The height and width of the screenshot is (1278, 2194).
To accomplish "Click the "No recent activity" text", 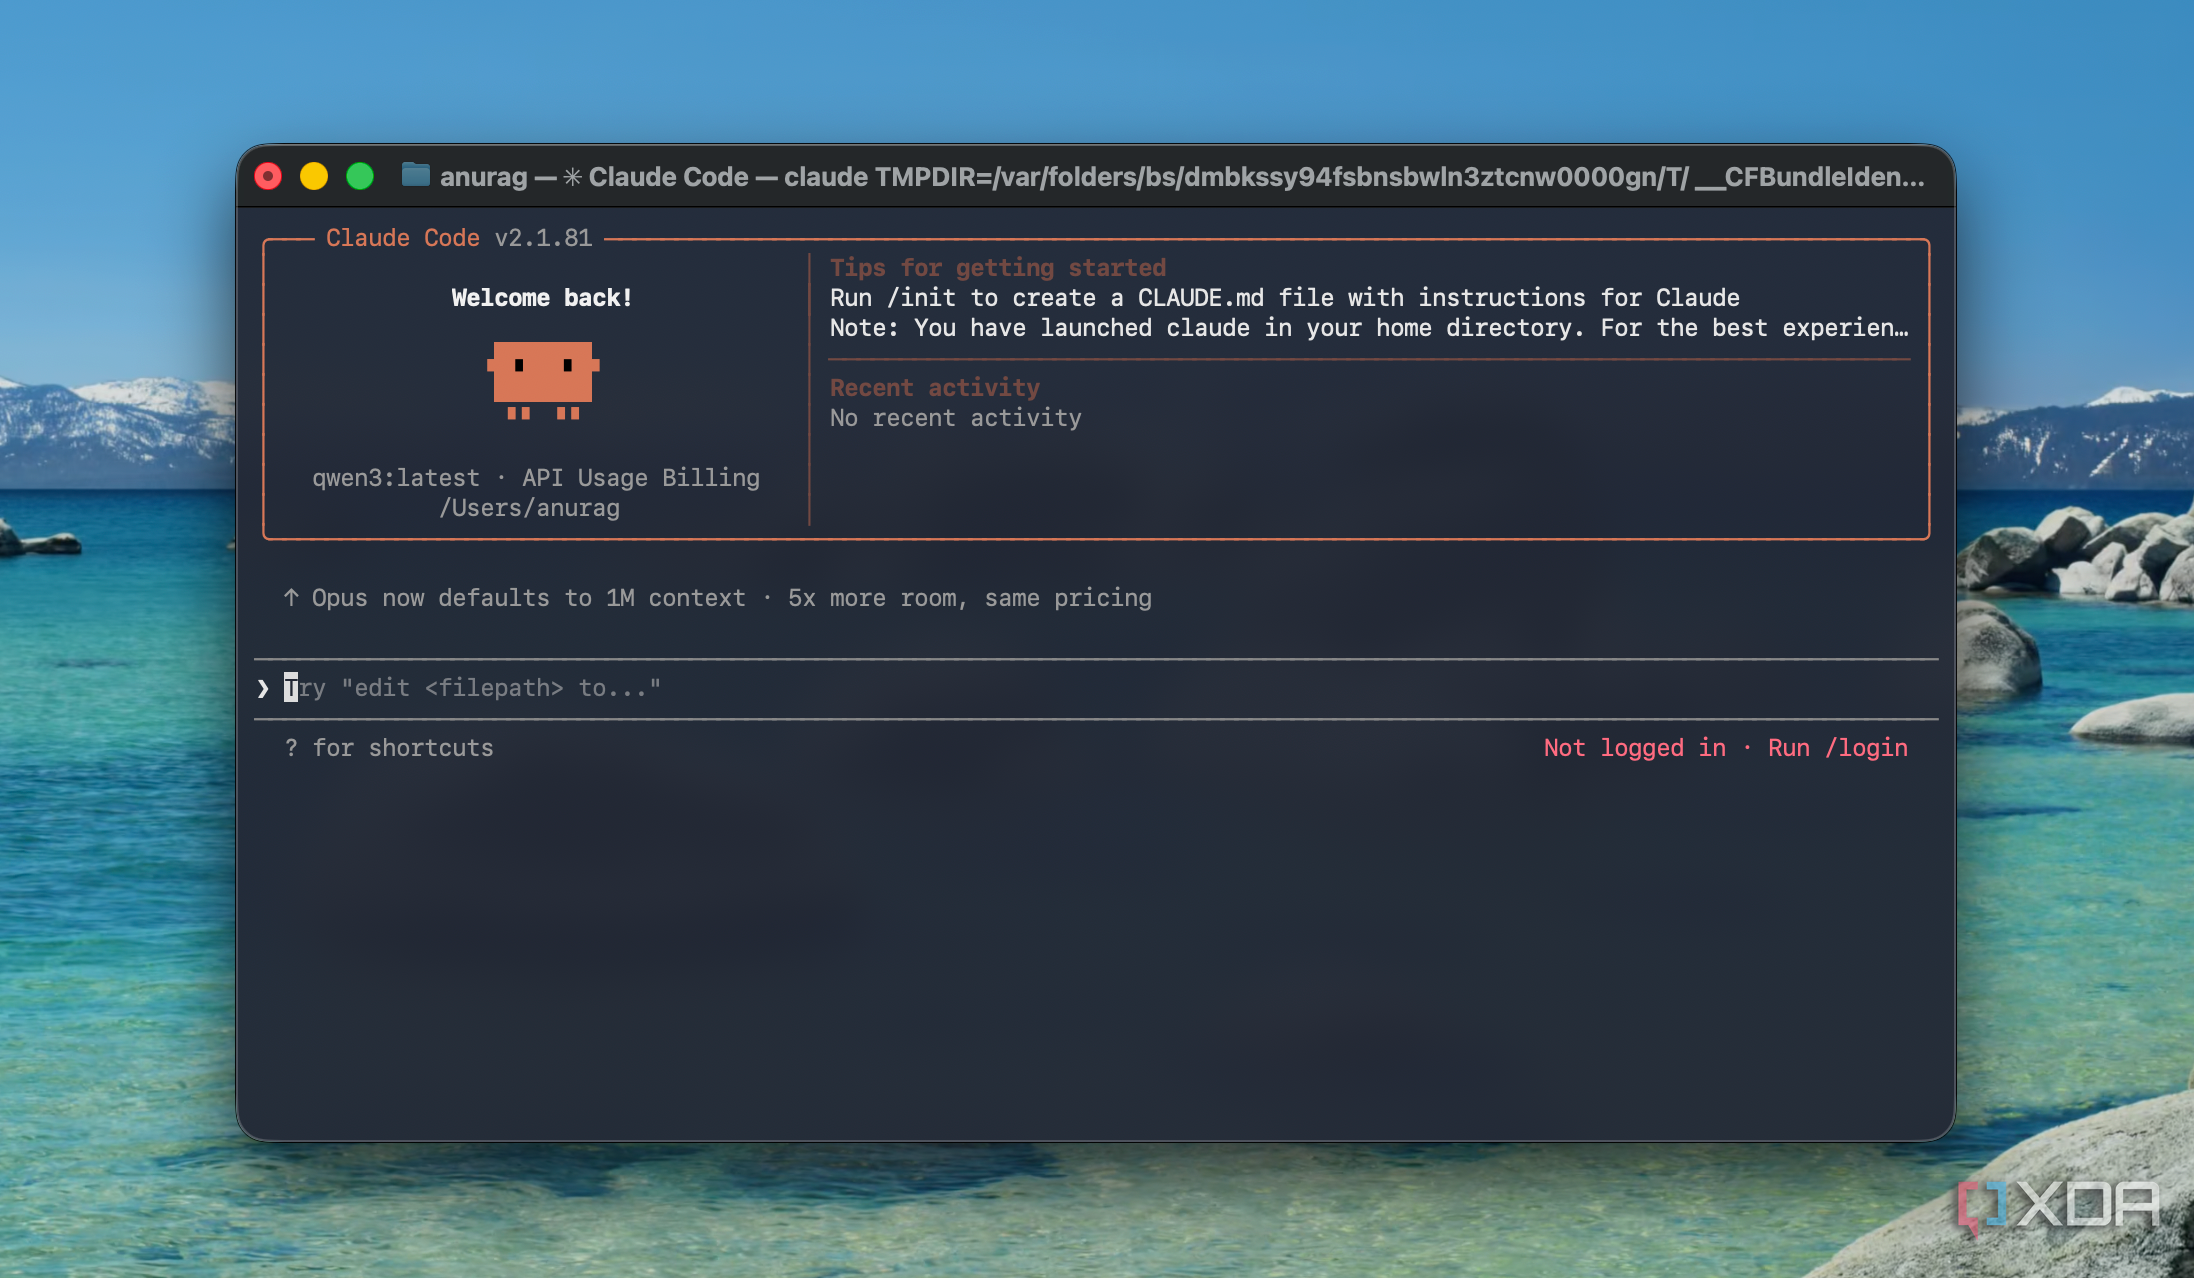I will pyautogui.click(x=956, y=418).
